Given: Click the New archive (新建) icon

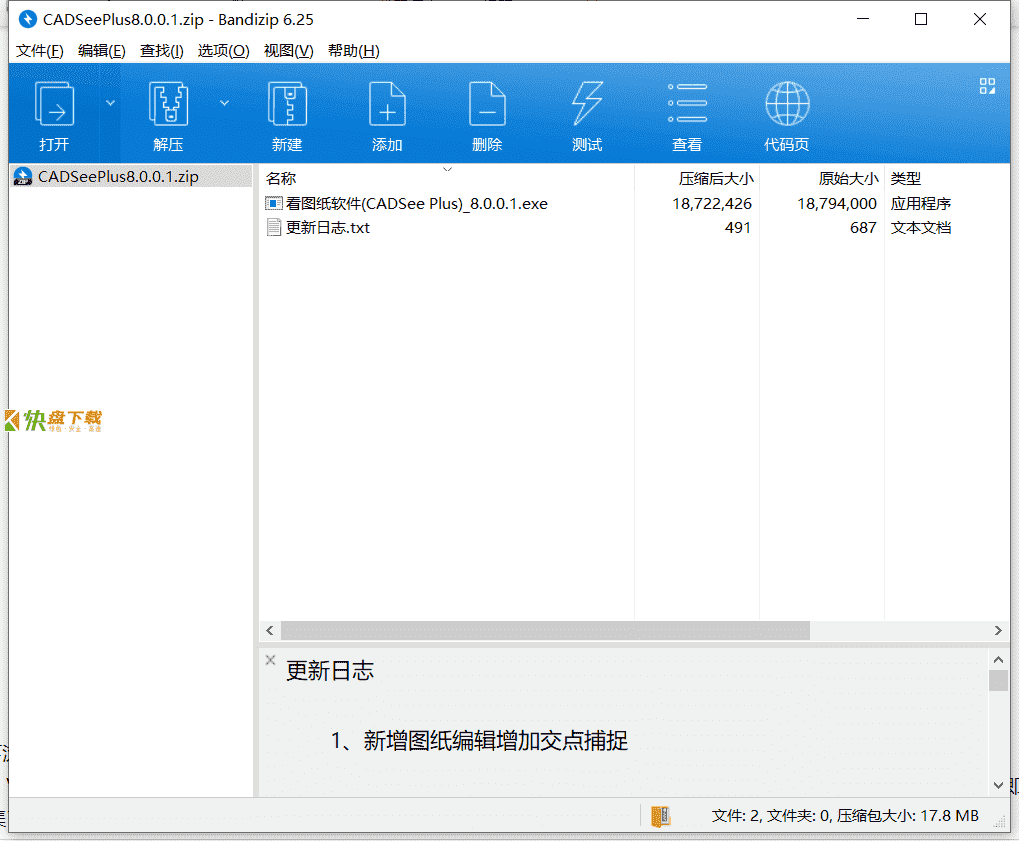Looking at the screenshot, I should [287, 104].
